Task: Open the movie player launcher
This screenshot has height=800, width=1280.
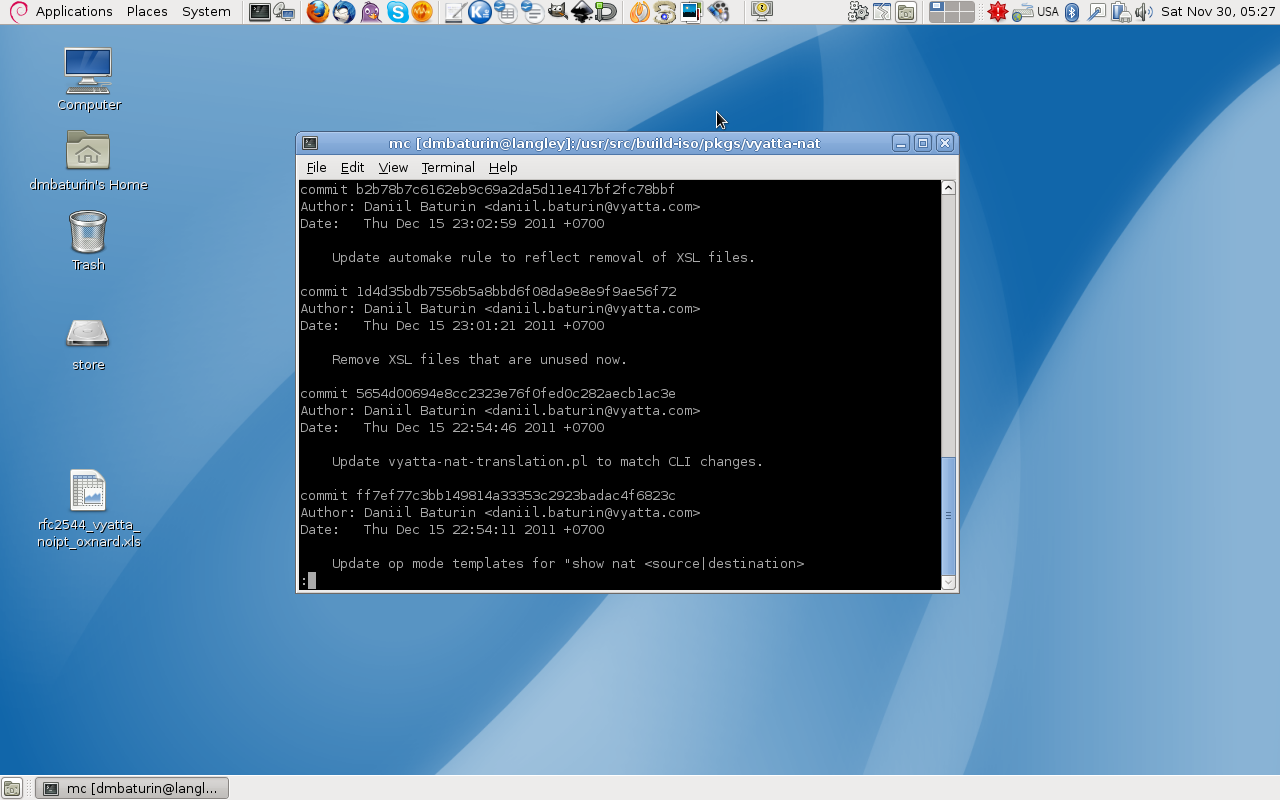Action: click(x=718, y=12)
